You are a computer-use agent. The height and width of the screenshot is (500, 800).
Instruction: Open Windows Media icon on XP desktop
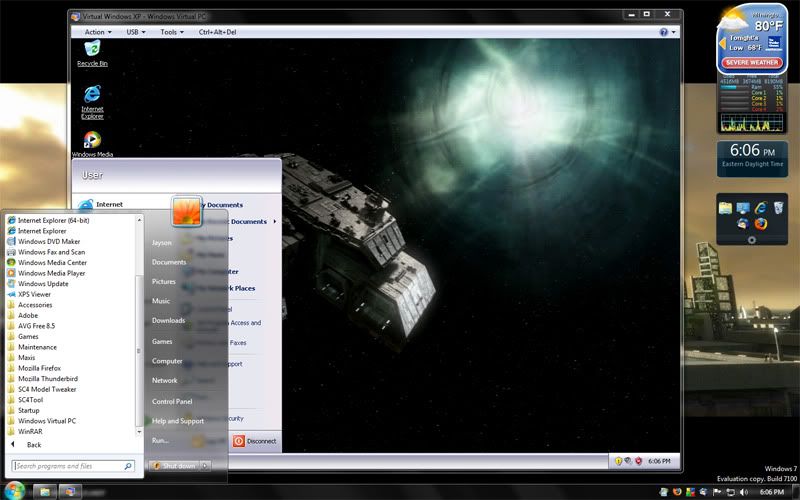tap(92, 143)
